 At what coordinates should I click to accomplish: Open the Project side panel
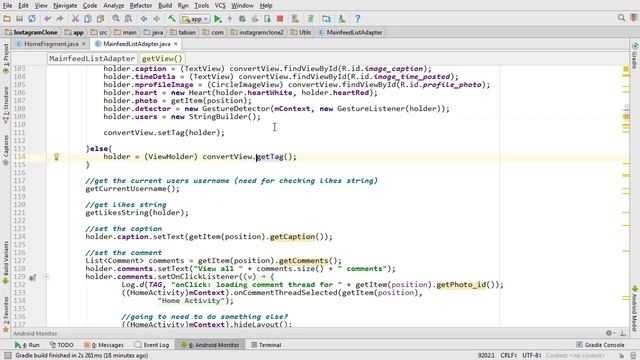click(6, 59)
